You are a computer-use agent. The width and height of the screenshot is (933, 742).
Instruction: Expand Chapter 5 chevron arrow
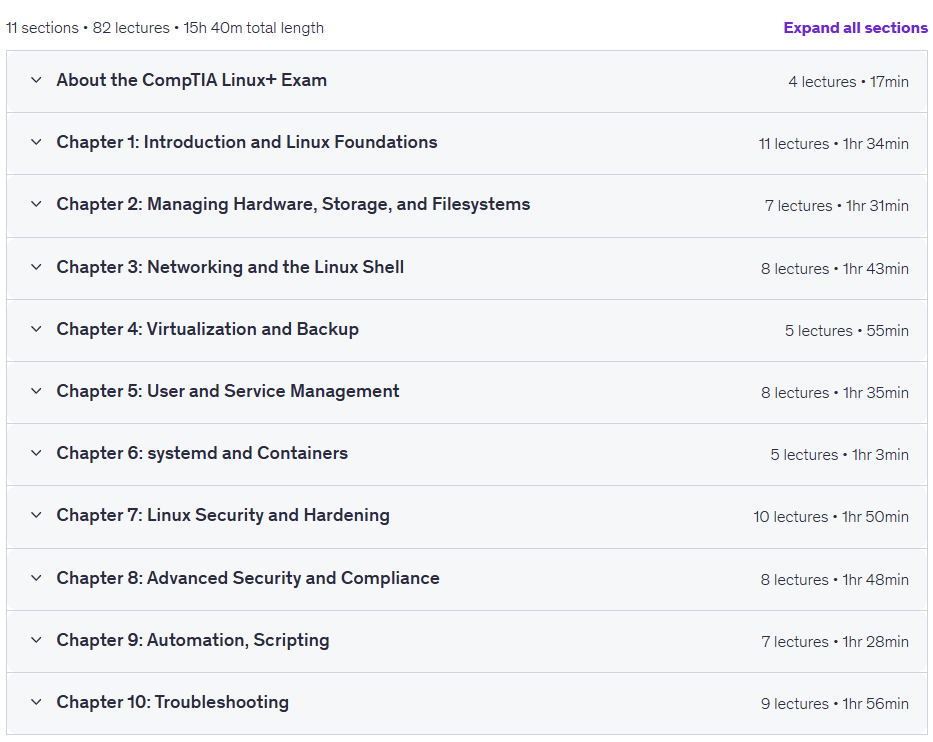coord(36,391)
